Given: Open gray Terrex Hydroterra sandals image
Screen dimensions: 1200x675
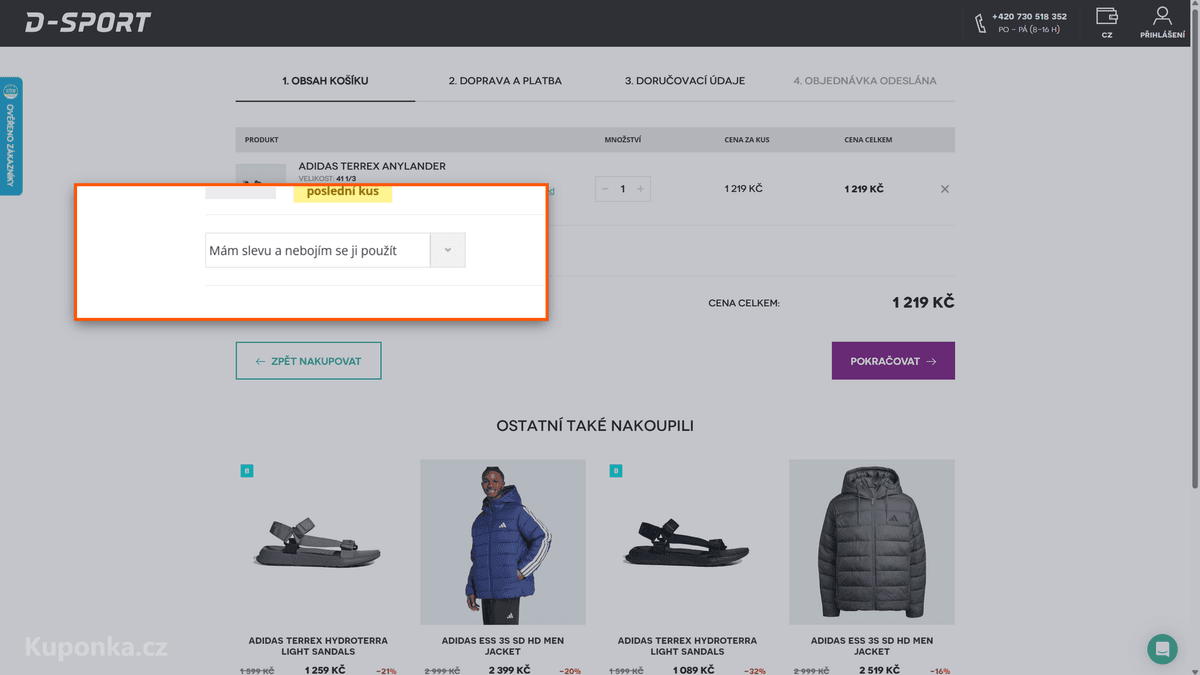Looking at the screenshot, I should point(318,542).
